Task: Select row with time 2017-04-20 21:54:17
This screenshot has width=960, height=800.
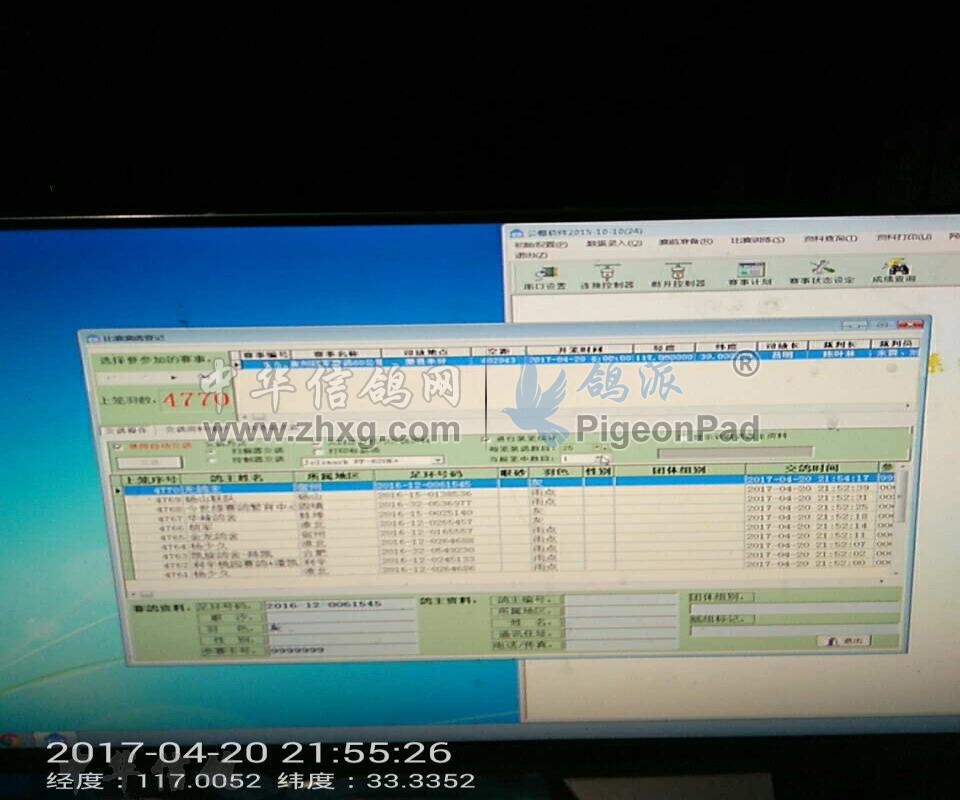Action: [509, 484]
